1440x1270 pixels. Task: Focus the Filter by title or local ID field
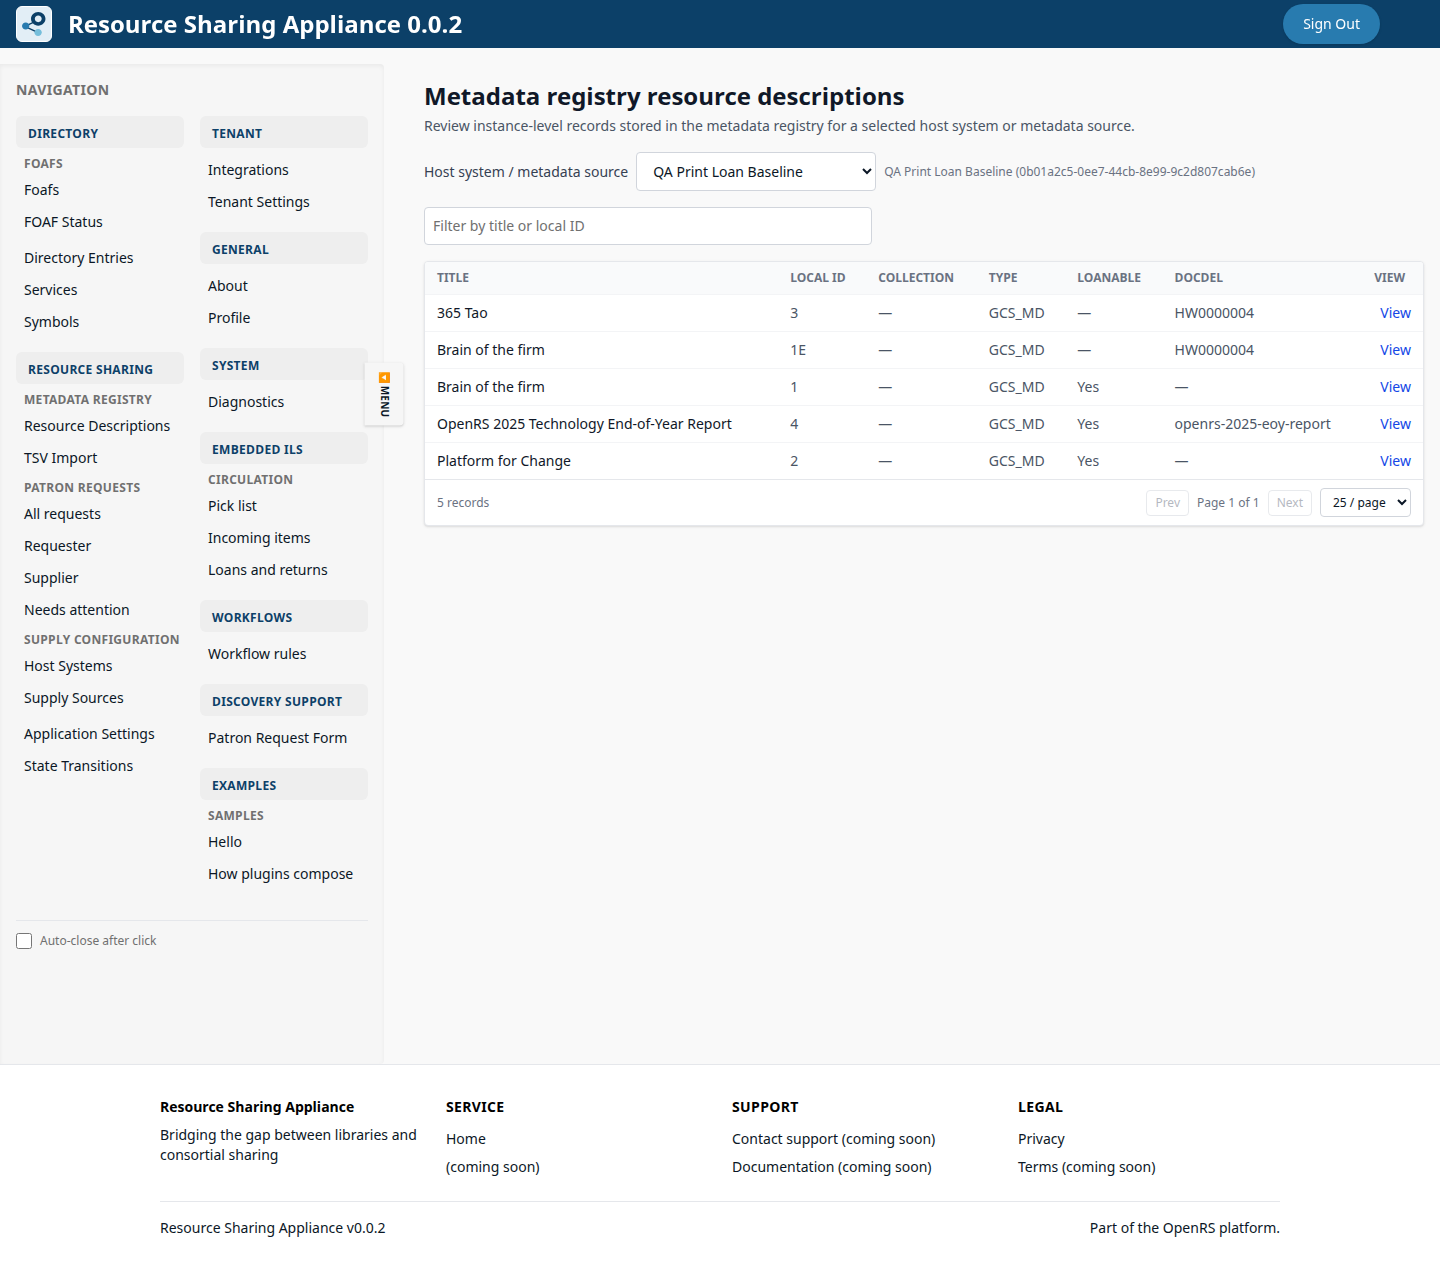[648, 226]
